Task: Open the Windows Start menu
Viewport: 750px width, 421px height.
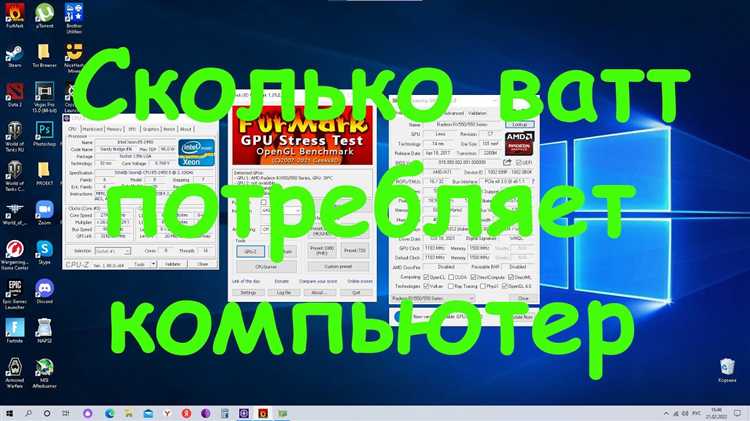Action: tap(10, 413)
